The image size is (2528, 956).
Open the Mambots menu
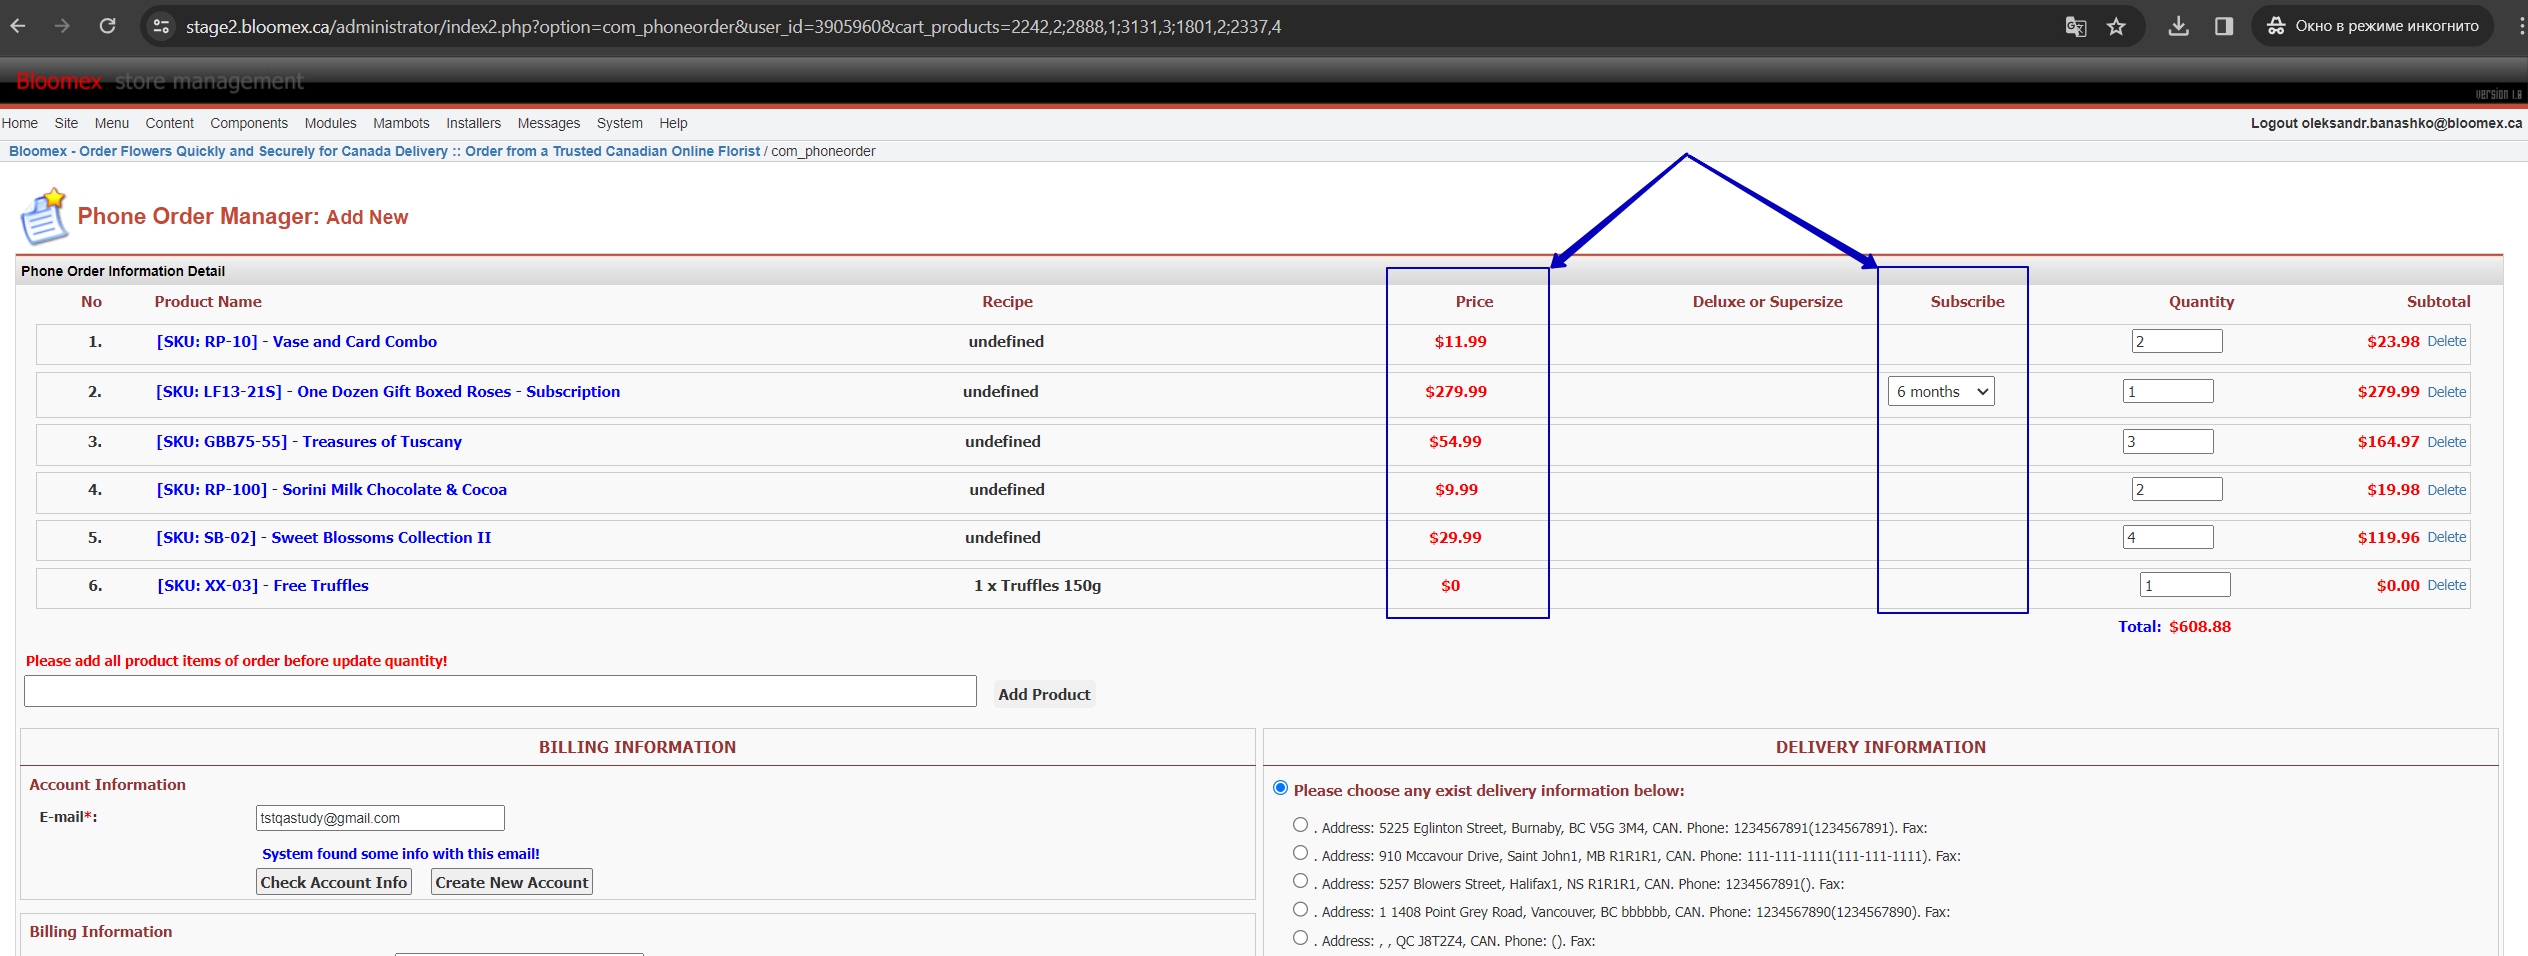pyautogui.click(x=401, y=123)
